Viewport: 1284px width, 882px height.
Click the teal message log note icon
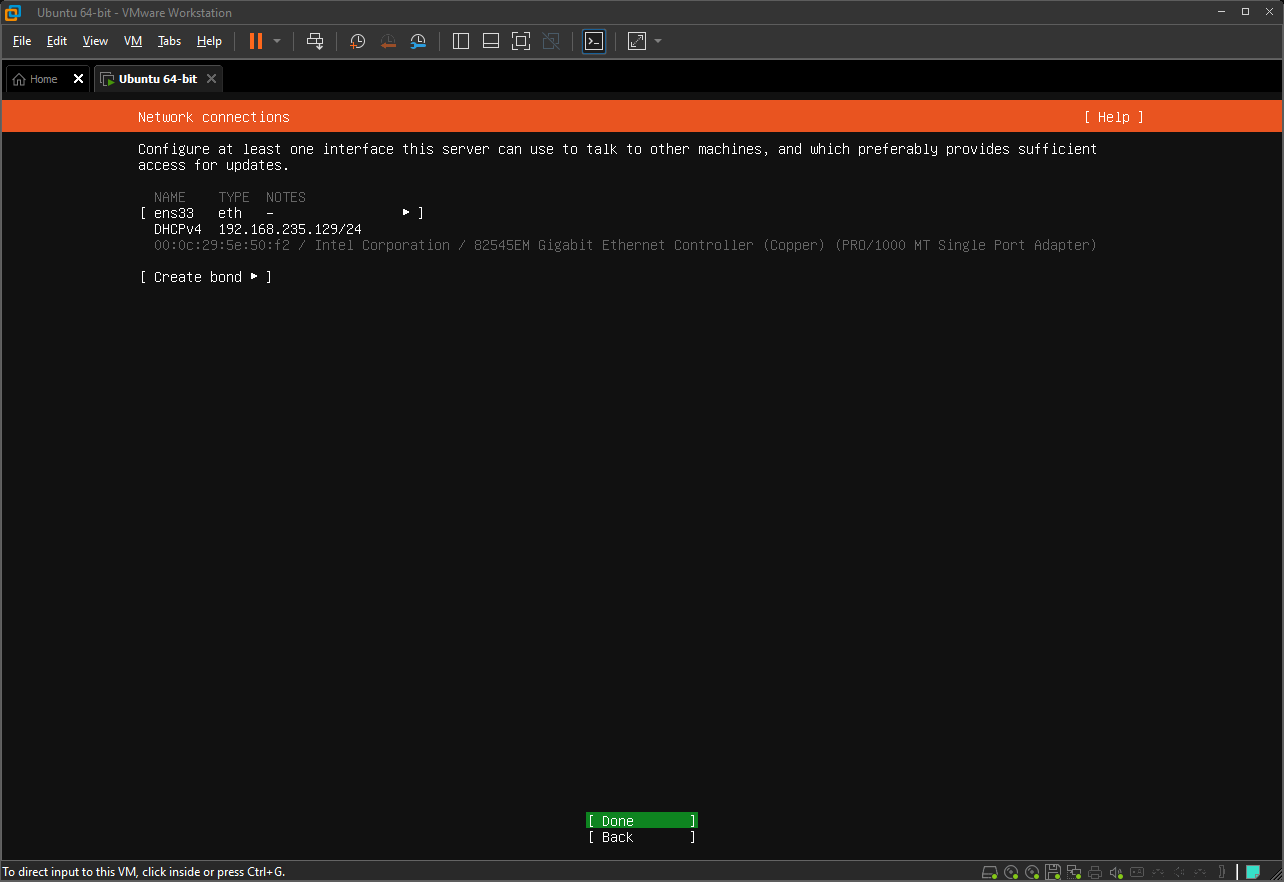click(x=1252, y=872)
